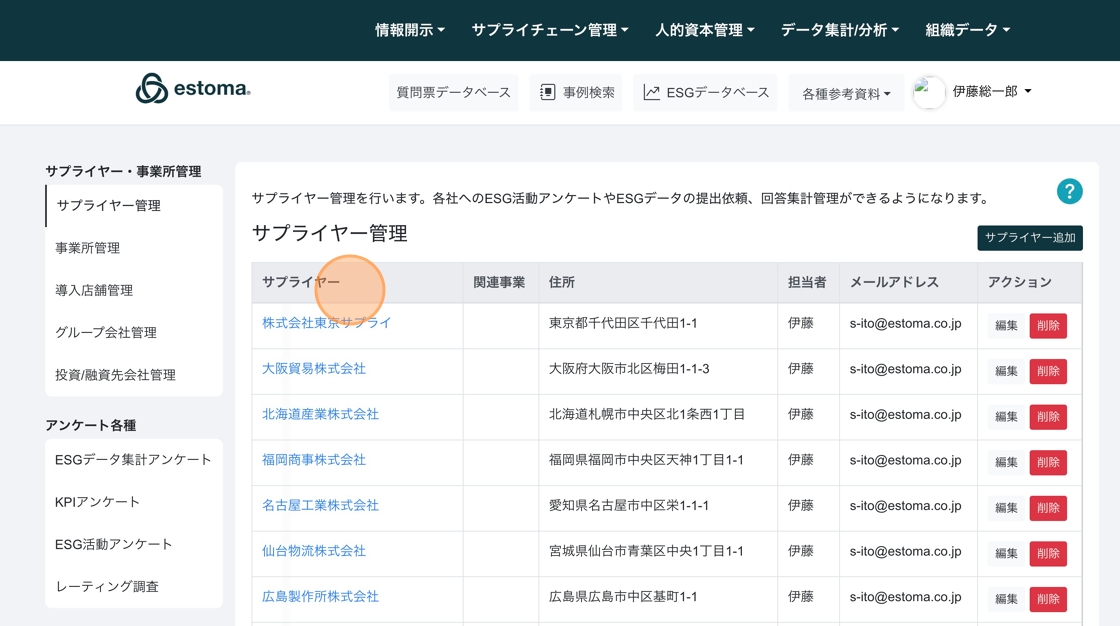Open the 組織データ menu
Screen dimensions: 1120x626
click(968, 30)
